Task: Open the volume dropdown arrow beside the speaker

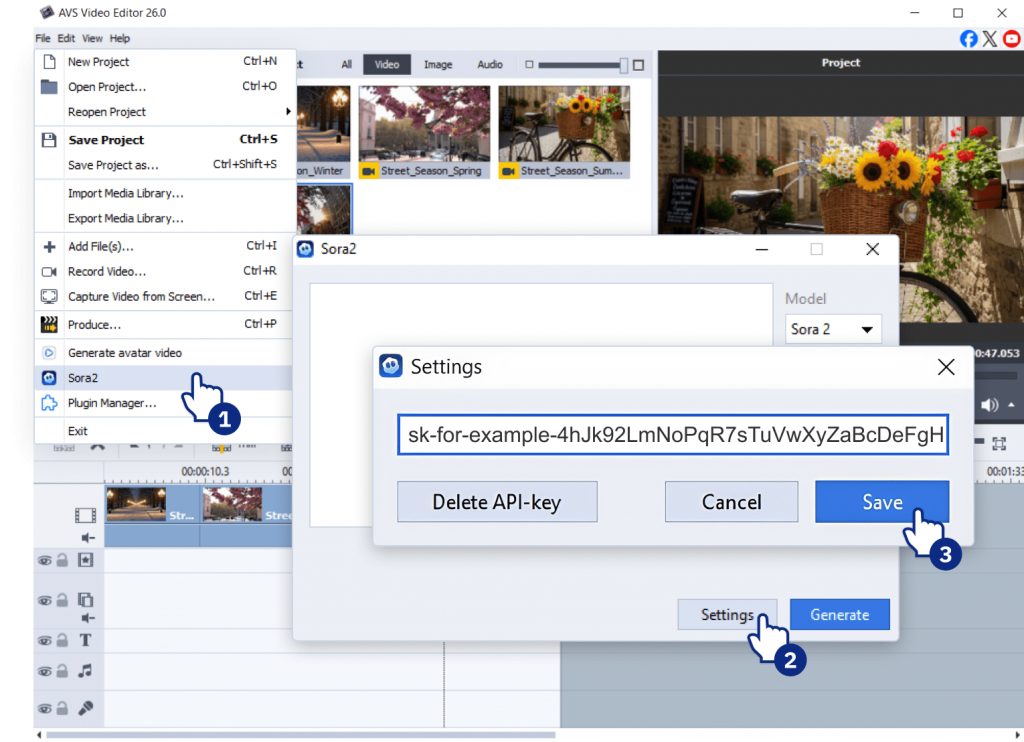Action: tap(1010, 405)
